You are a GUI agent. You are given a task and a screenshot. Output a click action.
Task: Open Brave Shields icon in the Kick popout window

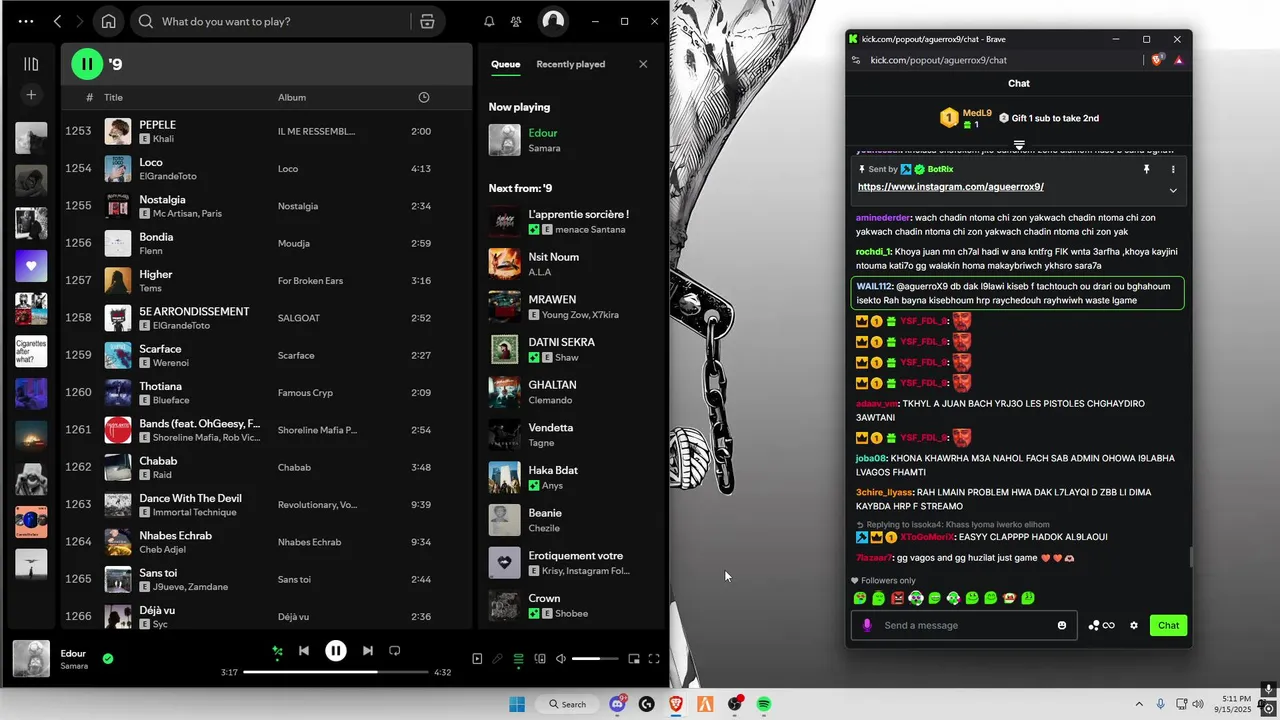pos(1158,60)
